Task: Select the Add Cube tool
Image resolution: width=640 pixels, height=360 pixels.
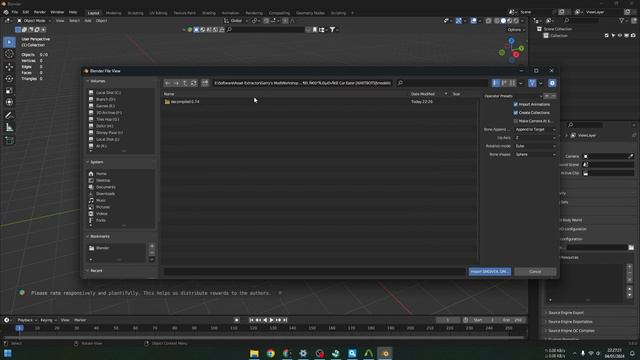Action: (x=9, y=140)
